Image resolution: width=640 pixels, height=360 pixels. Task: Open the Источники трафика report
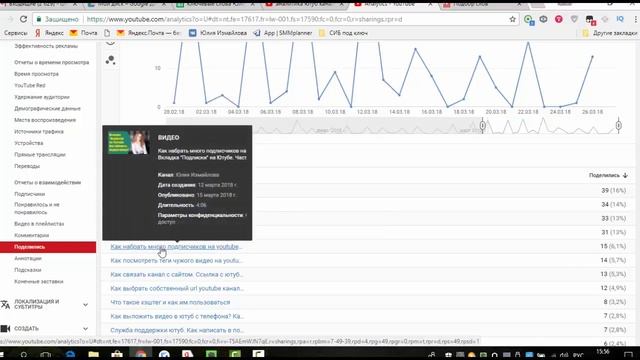coord(39,131)
